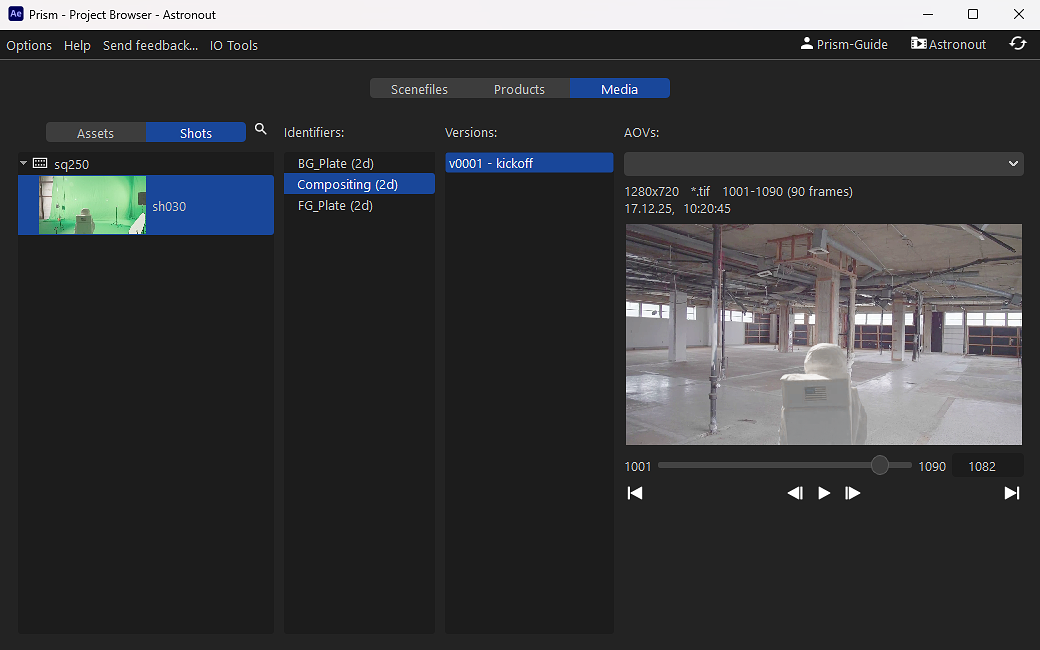This screenshot has height=650, width=1040.
Task: Click the search magnifier icon beside Shots
Action: pyautogui.click(x=260, y=129)
